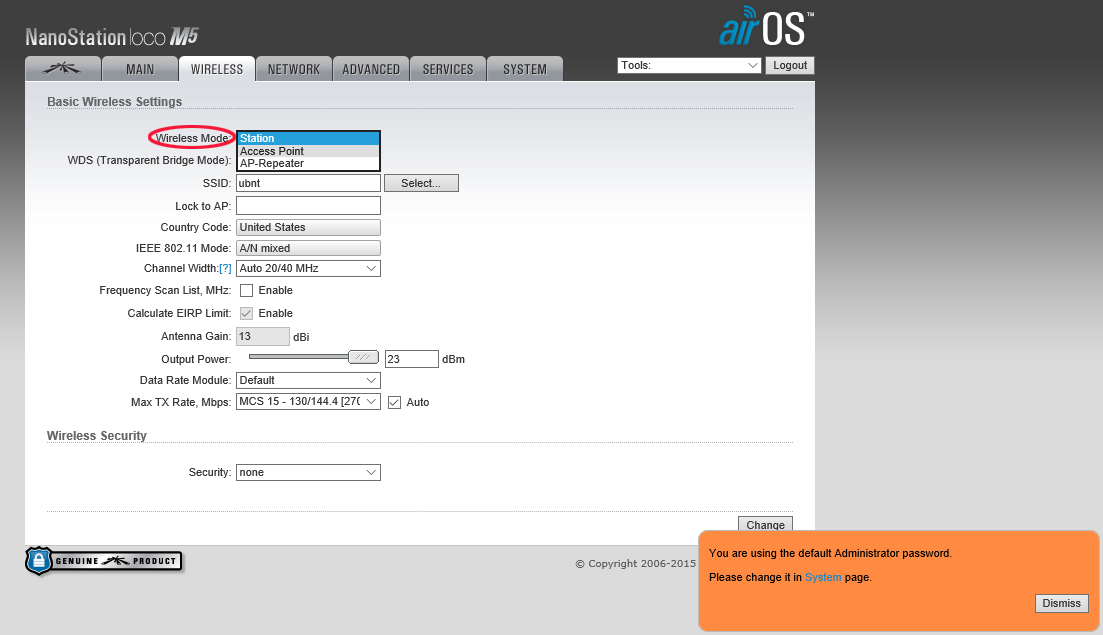The width and height of the screenshot is (1103, 635).
Task: Go to the NETWORK tab
Action: [x=293, y=69]
